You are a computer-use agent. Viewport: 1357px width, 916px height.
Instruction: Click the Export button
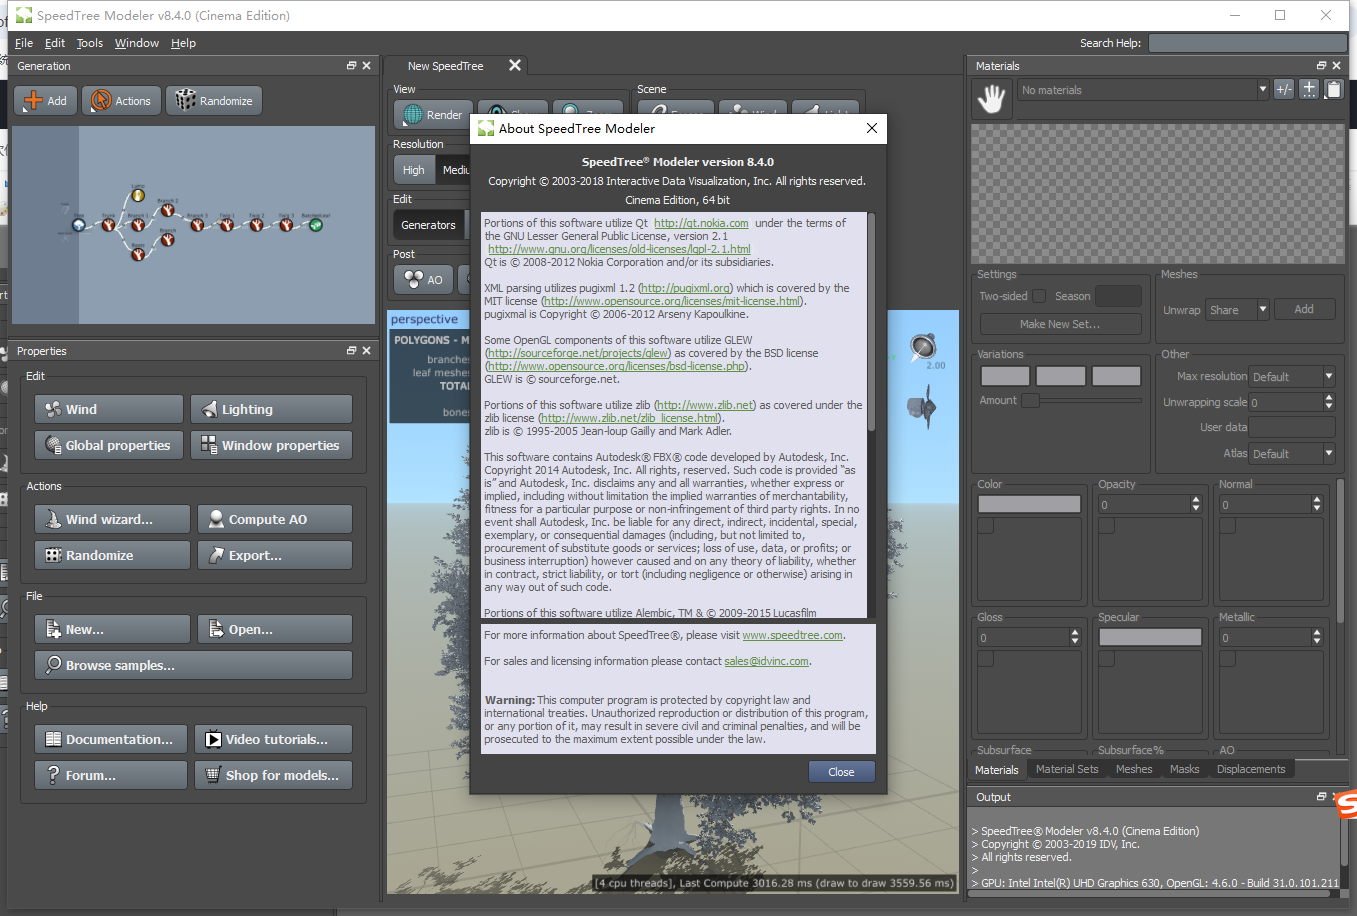tap(275, 555)
